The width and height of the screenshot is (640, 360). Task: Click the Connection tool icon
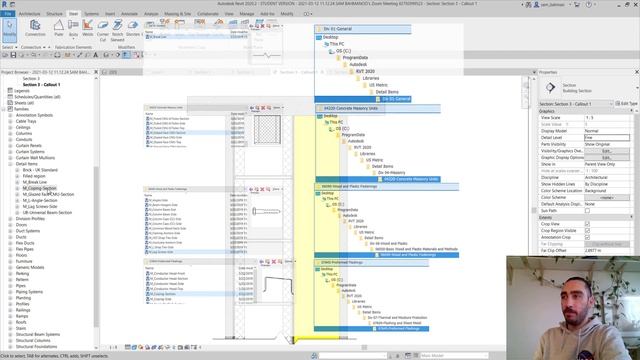(35, 25)
